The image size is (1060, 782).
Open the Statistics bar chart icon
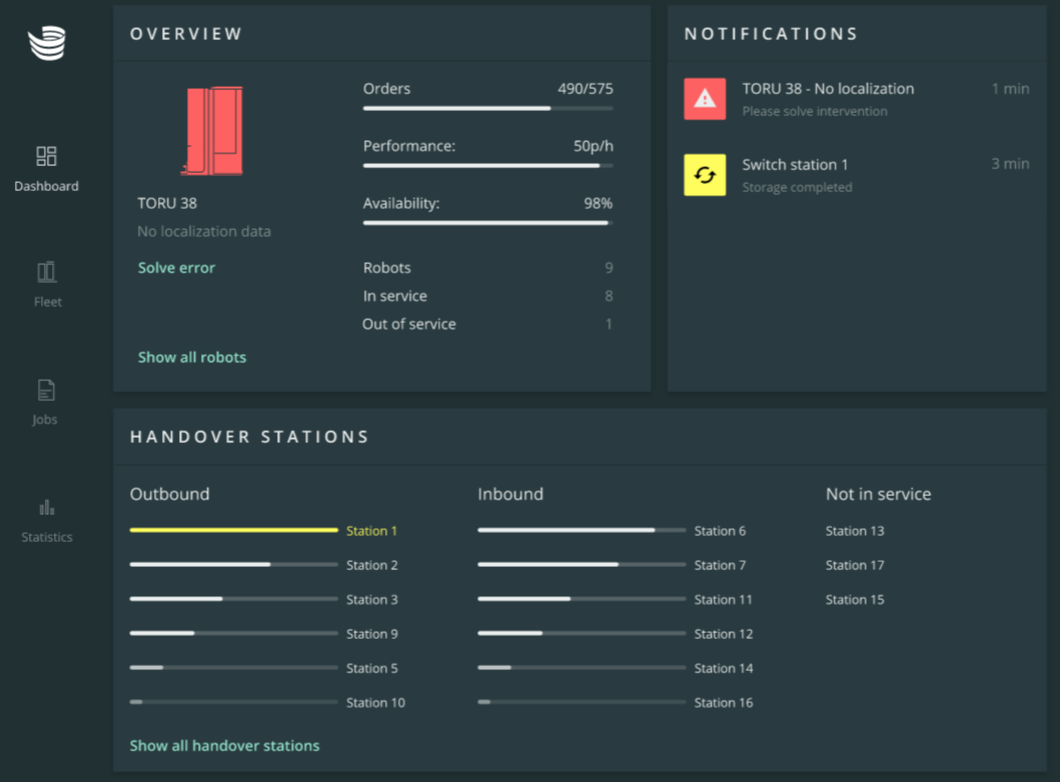pyautogui.click(x=46, y=507)
